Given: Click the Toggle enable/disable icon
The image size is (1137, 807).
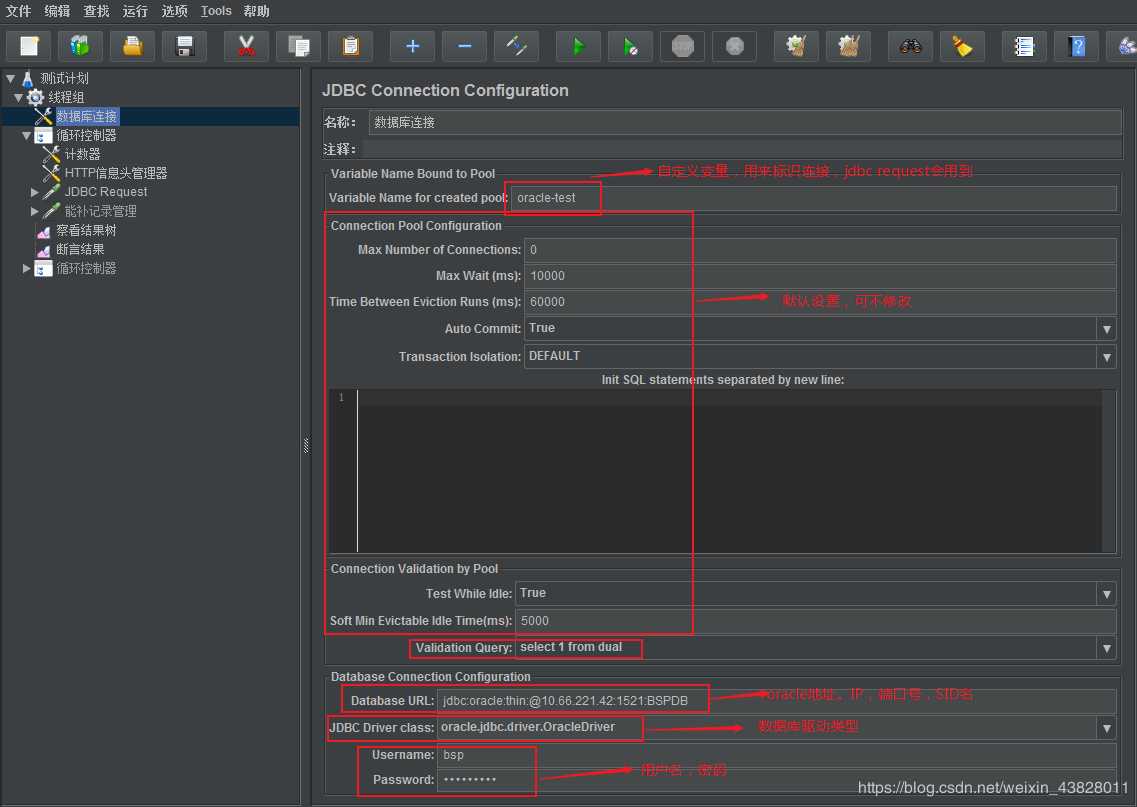Looking at the screenshot, I should [516, 46].
